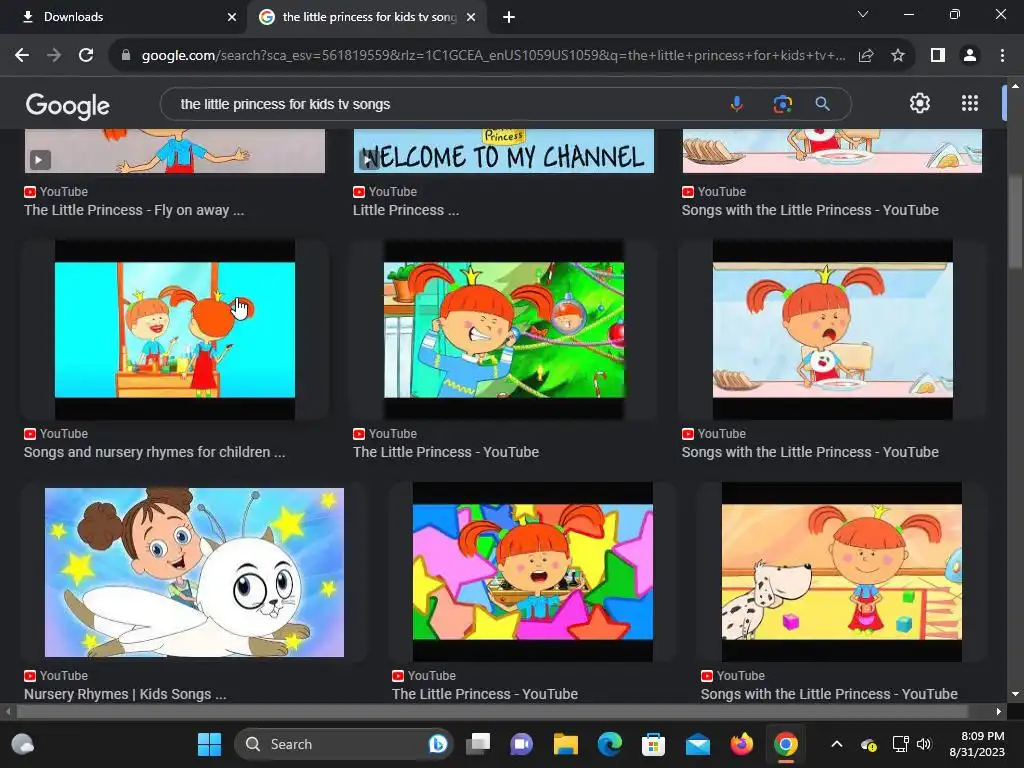Reload the current page

tap(86, 56)
